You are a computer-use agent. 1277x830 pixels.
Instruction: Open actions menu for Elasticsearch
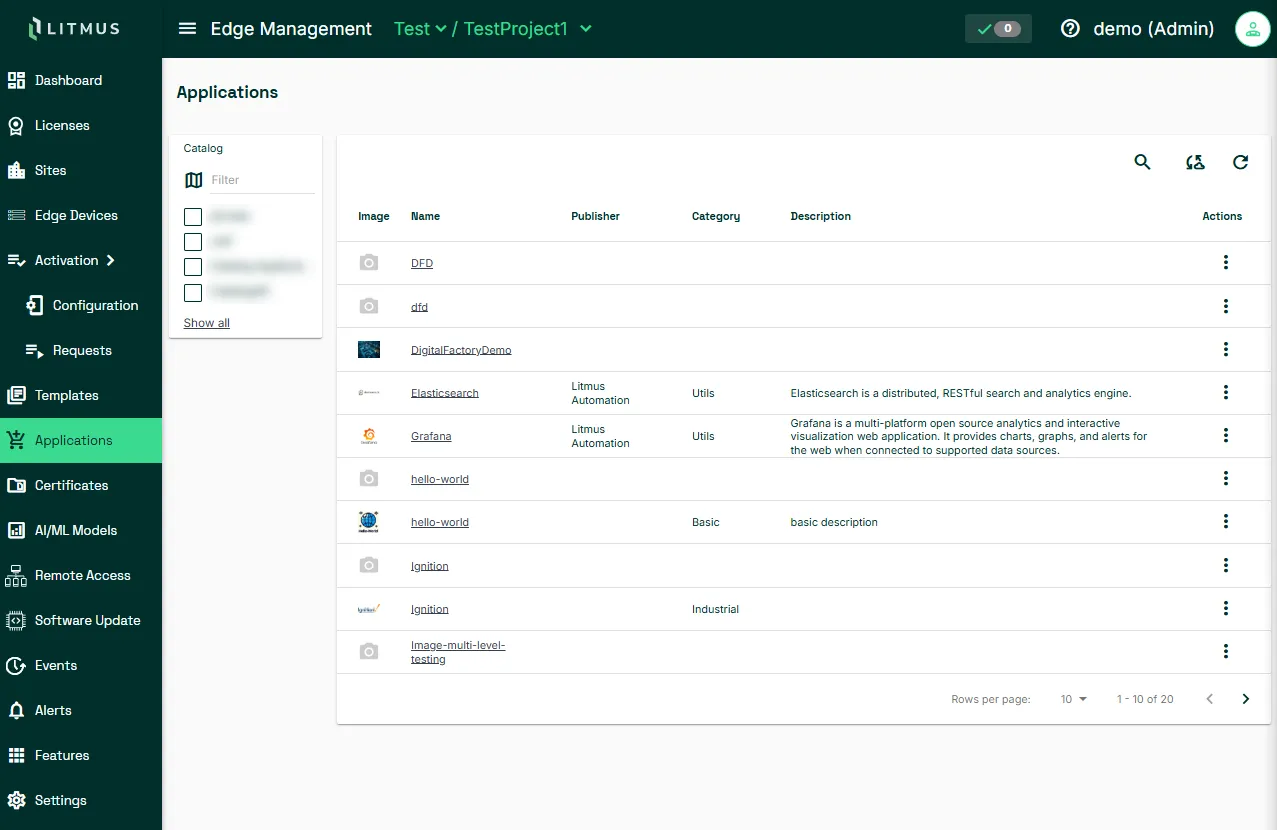click(x=1226, y=392)
